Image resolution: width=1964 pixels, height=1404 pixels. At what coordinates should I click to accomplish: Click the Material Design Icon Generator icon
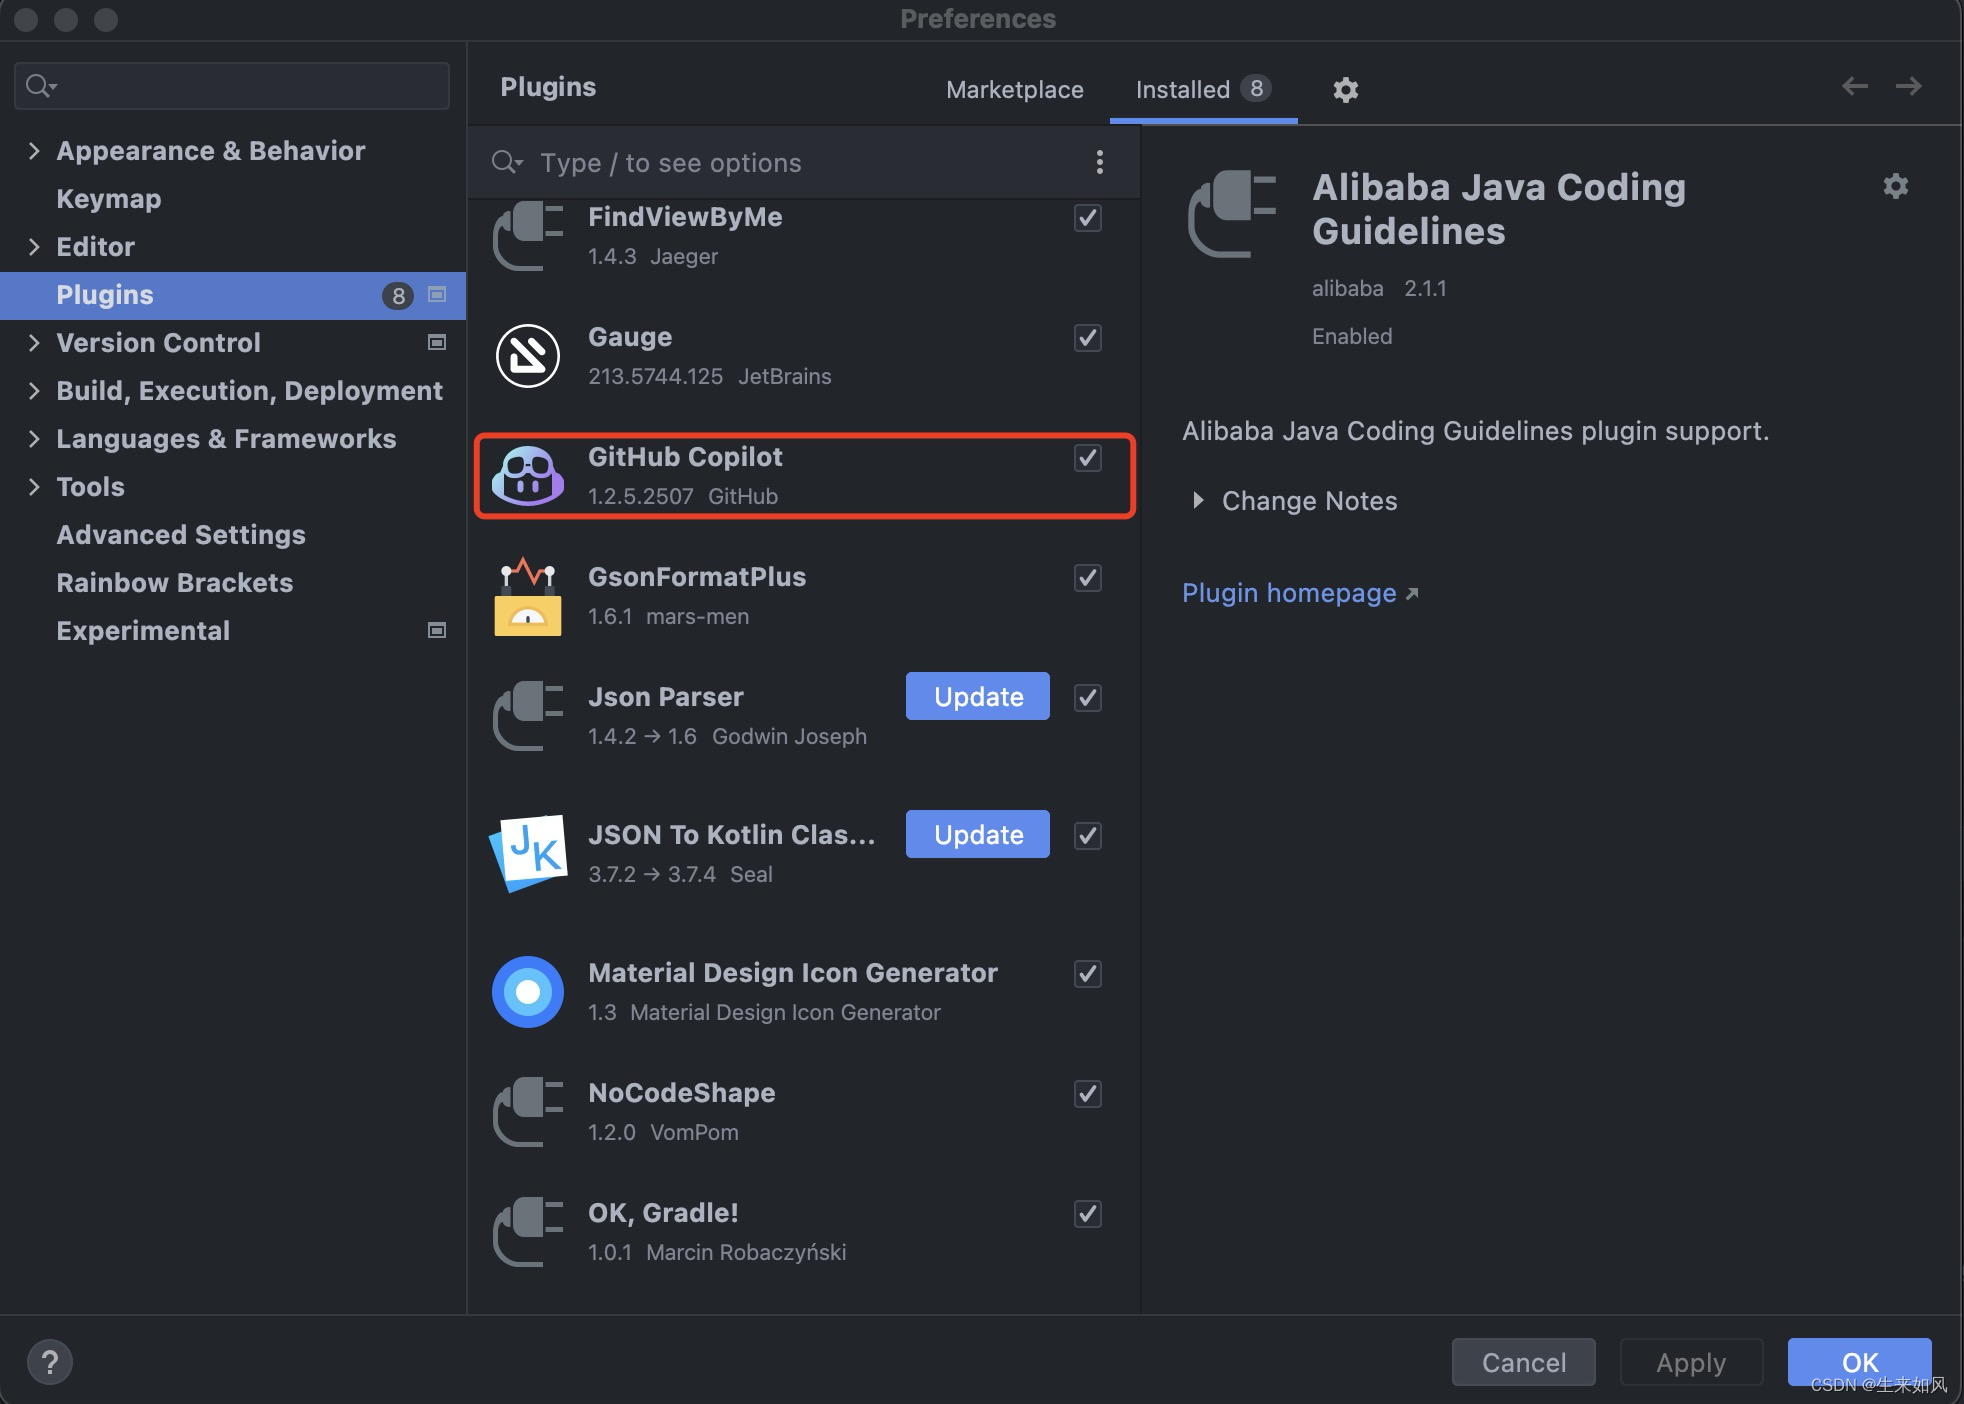(x=528, y=992)
